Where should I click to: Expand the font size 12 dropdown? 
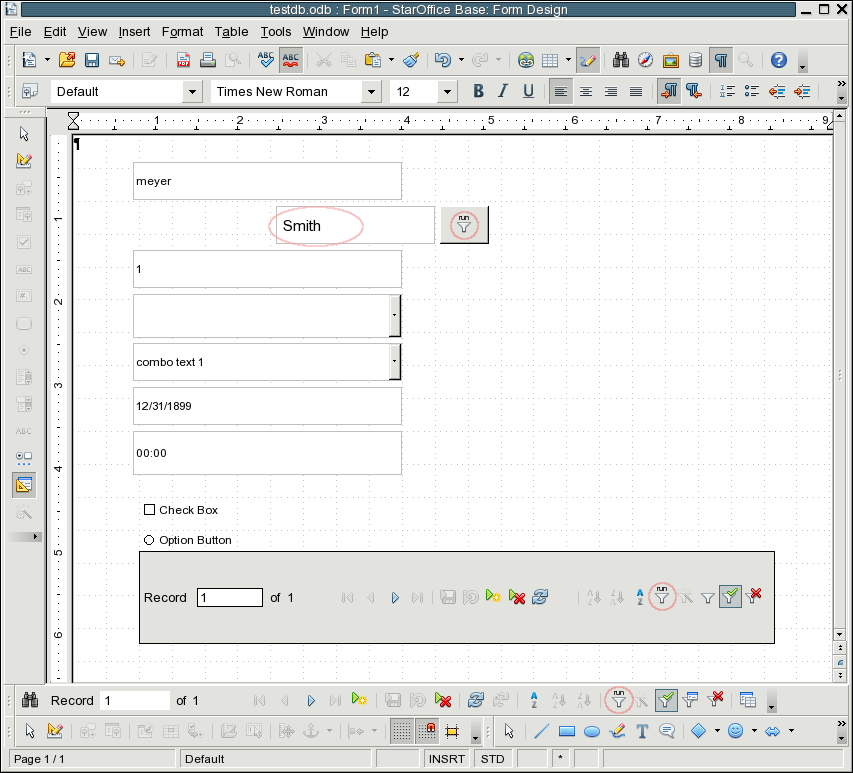[448, 92]
